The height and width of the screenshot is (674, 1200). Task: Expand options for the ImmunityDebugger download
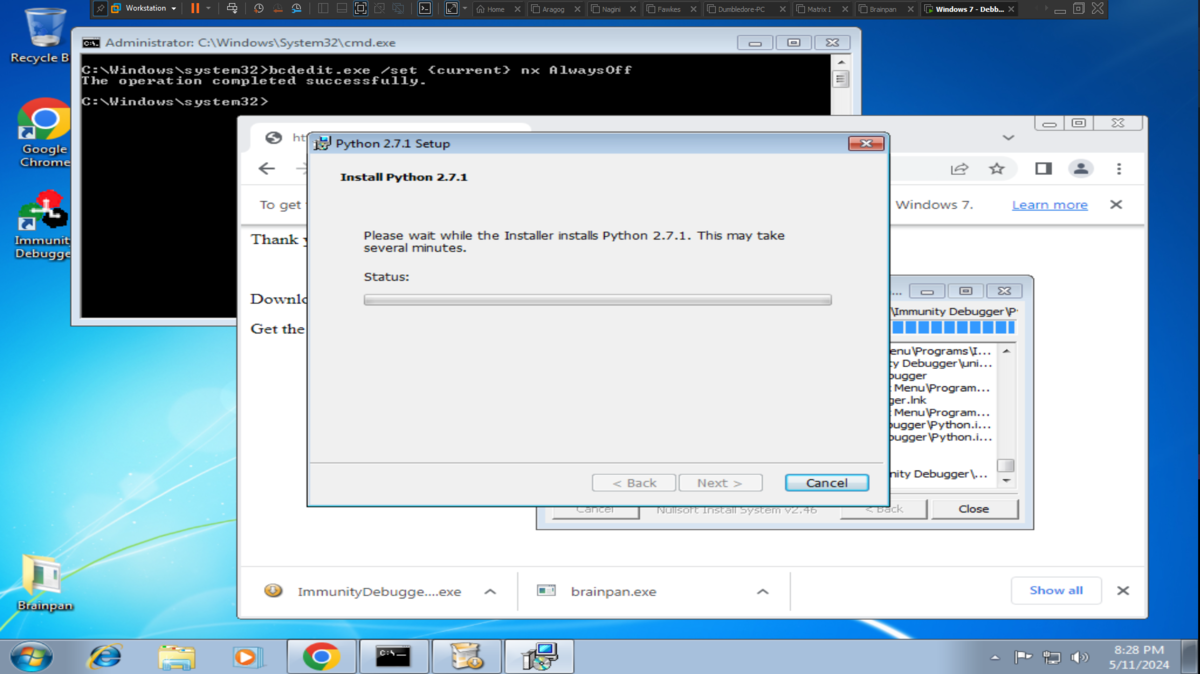(x=490, y=592)
